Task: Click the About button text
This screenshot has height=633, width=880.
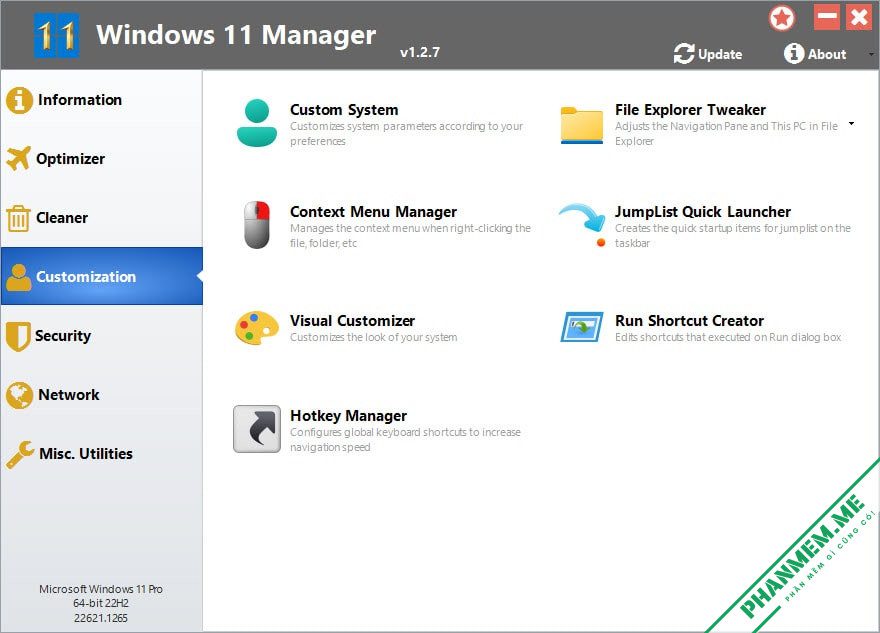Action: [x=827, y=54]
